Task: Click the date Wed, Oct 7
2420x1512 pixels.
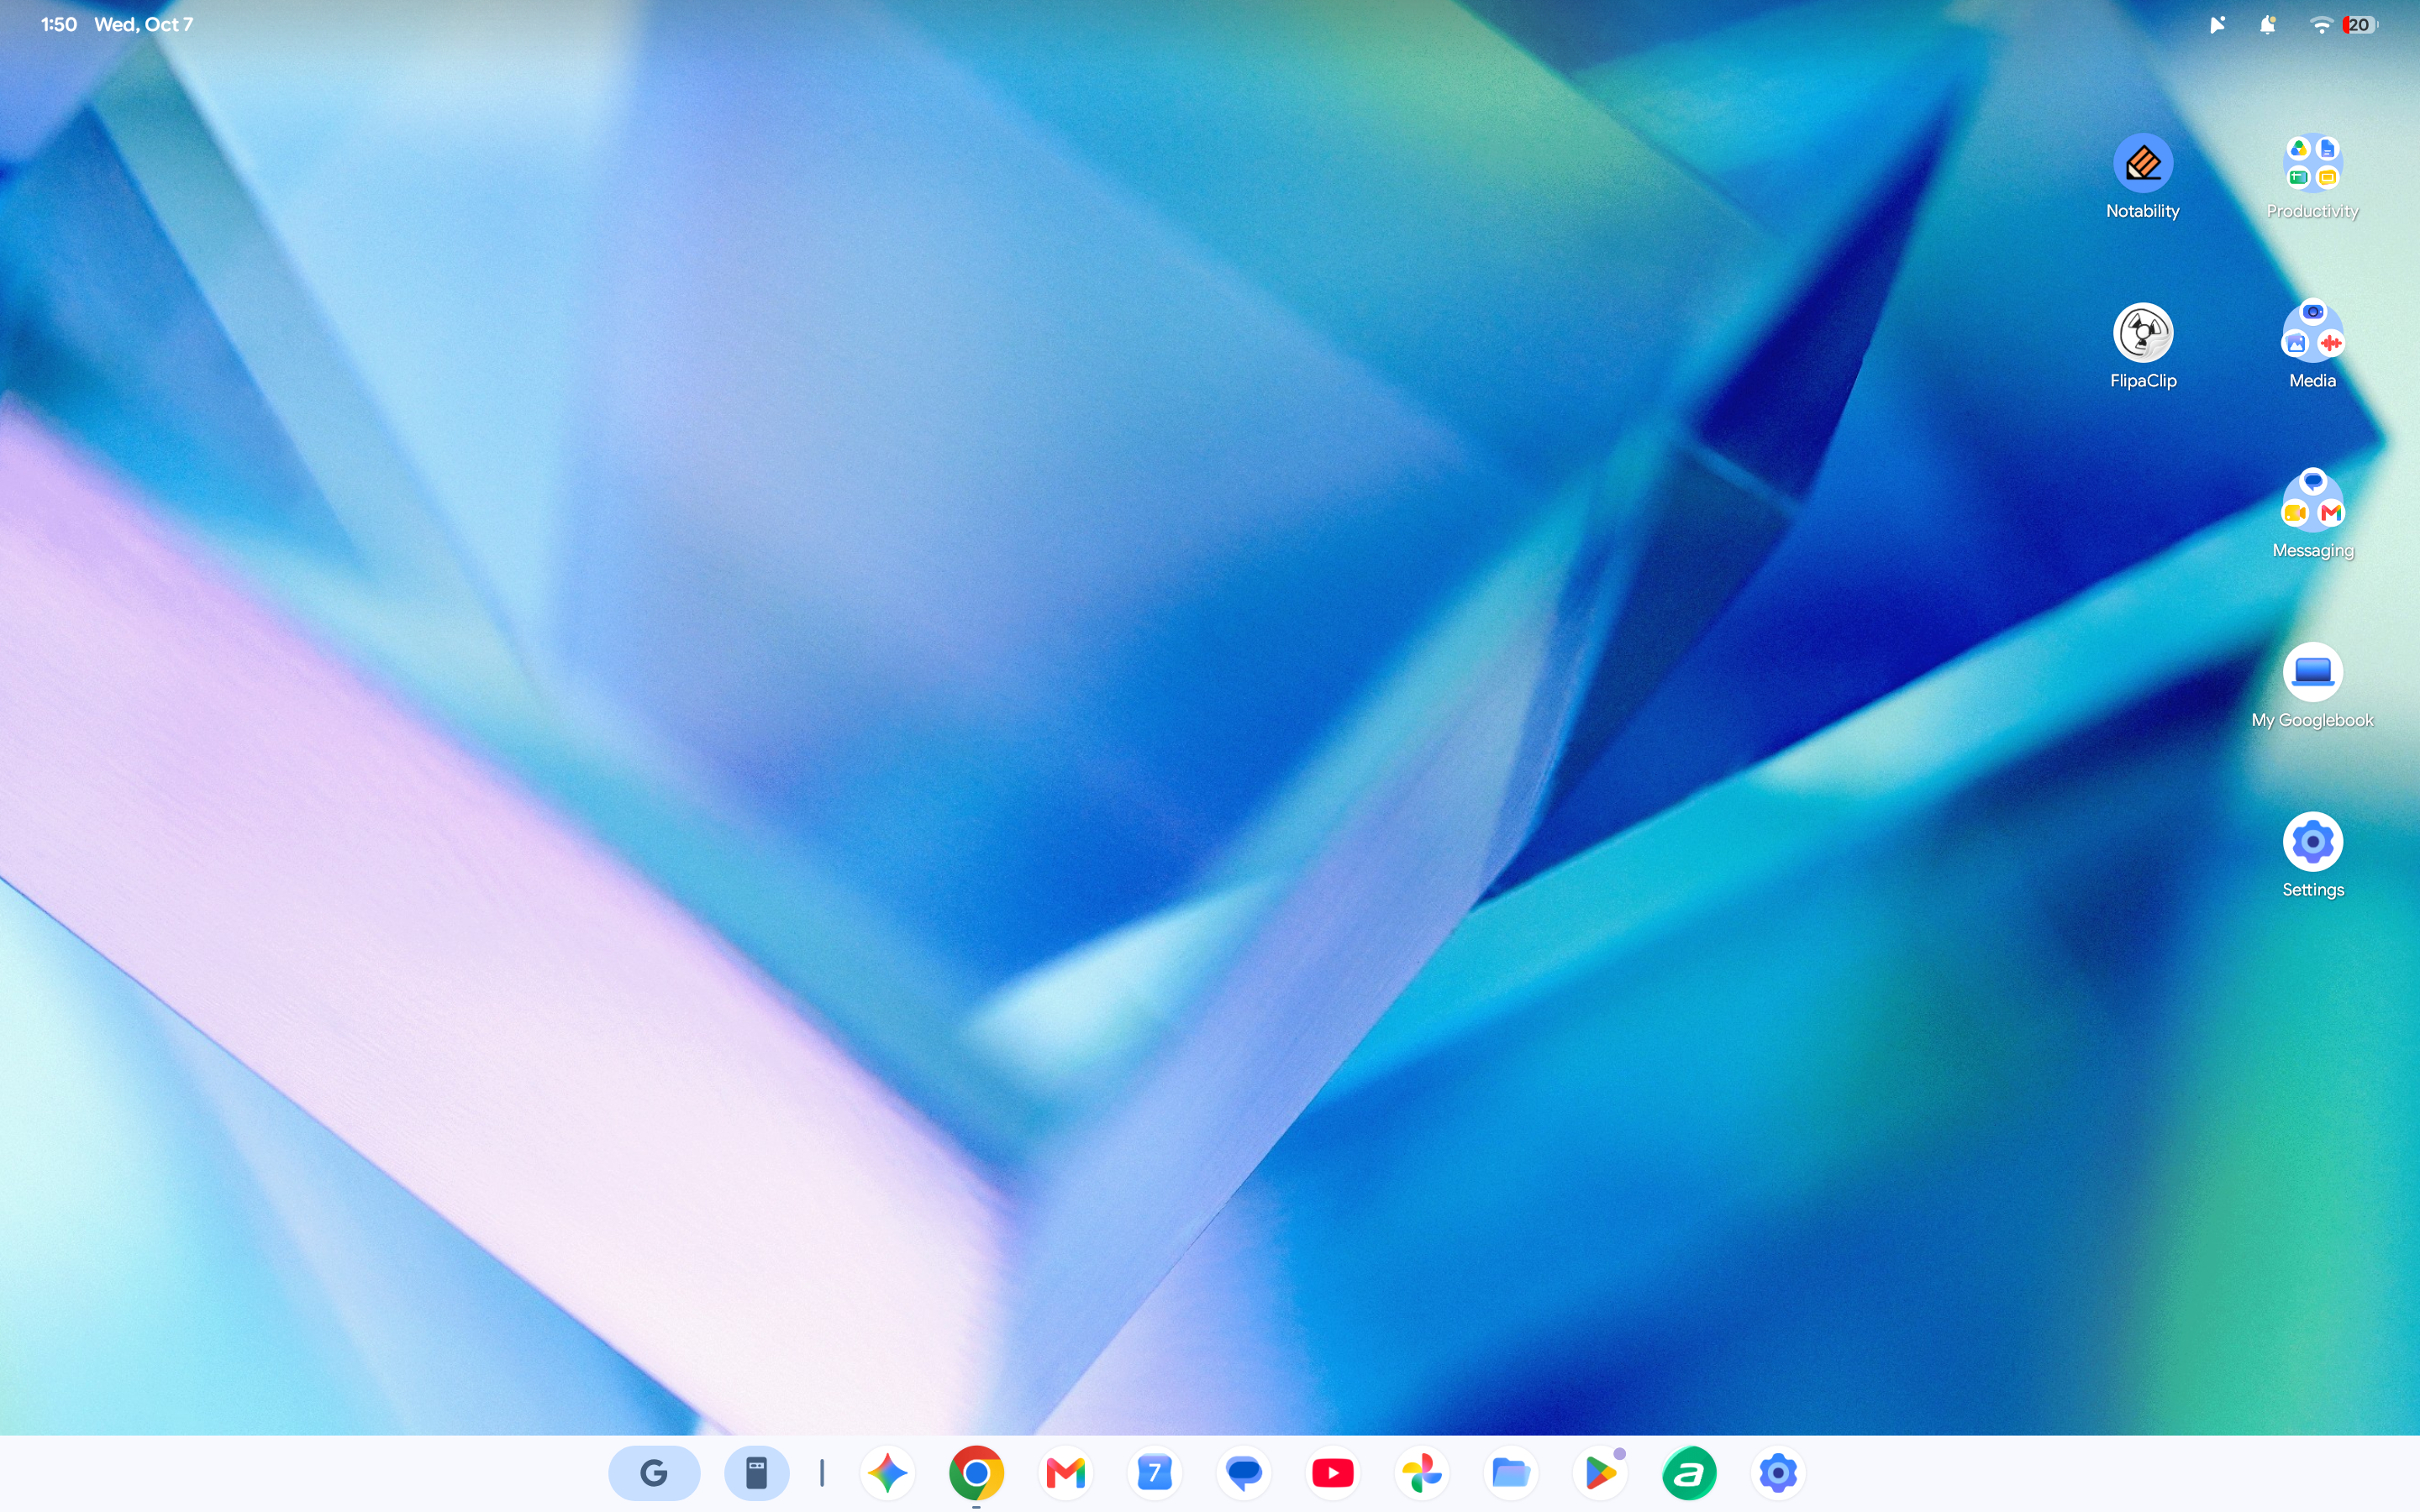Action: point(143,24)
